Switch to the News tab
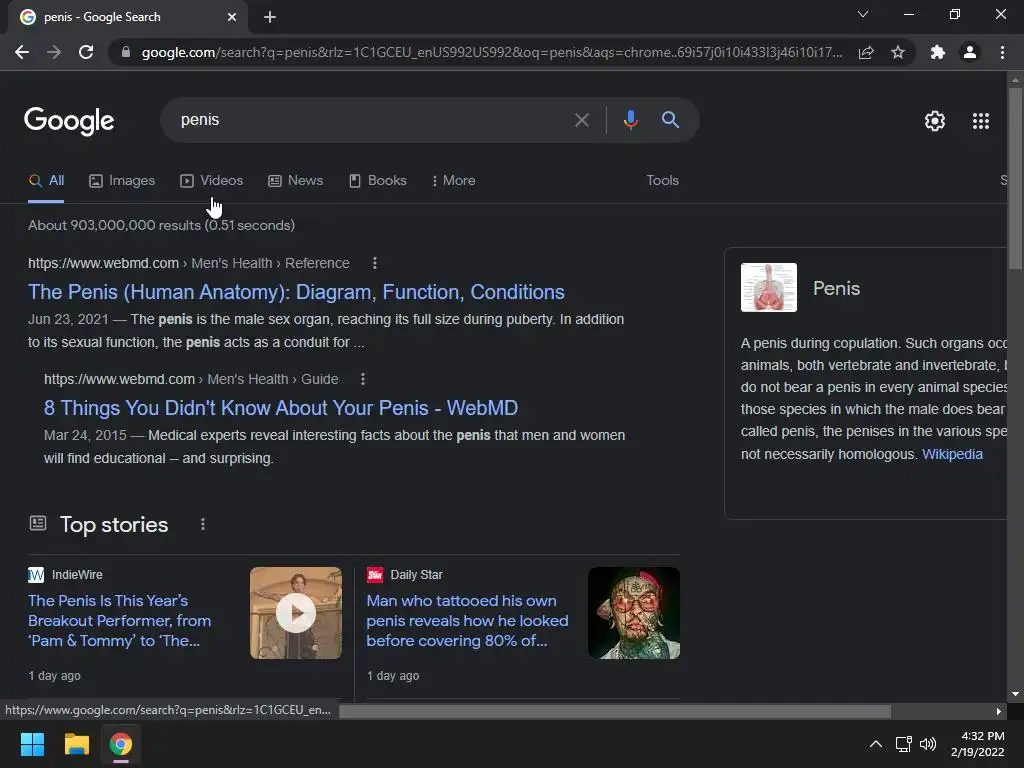The width and height of the screenshot is (1024, 768). (296, 181)
